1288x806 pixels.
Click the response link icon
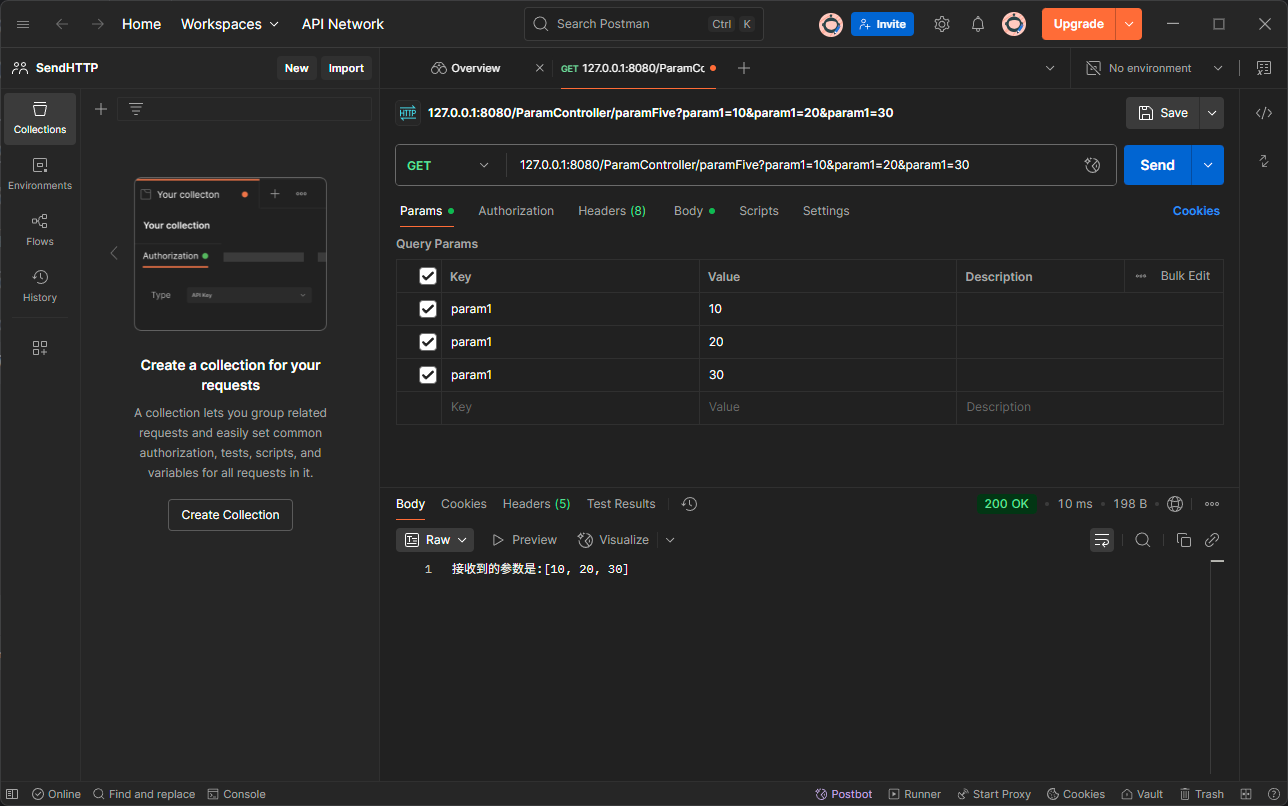click(x=1212, y=540)
